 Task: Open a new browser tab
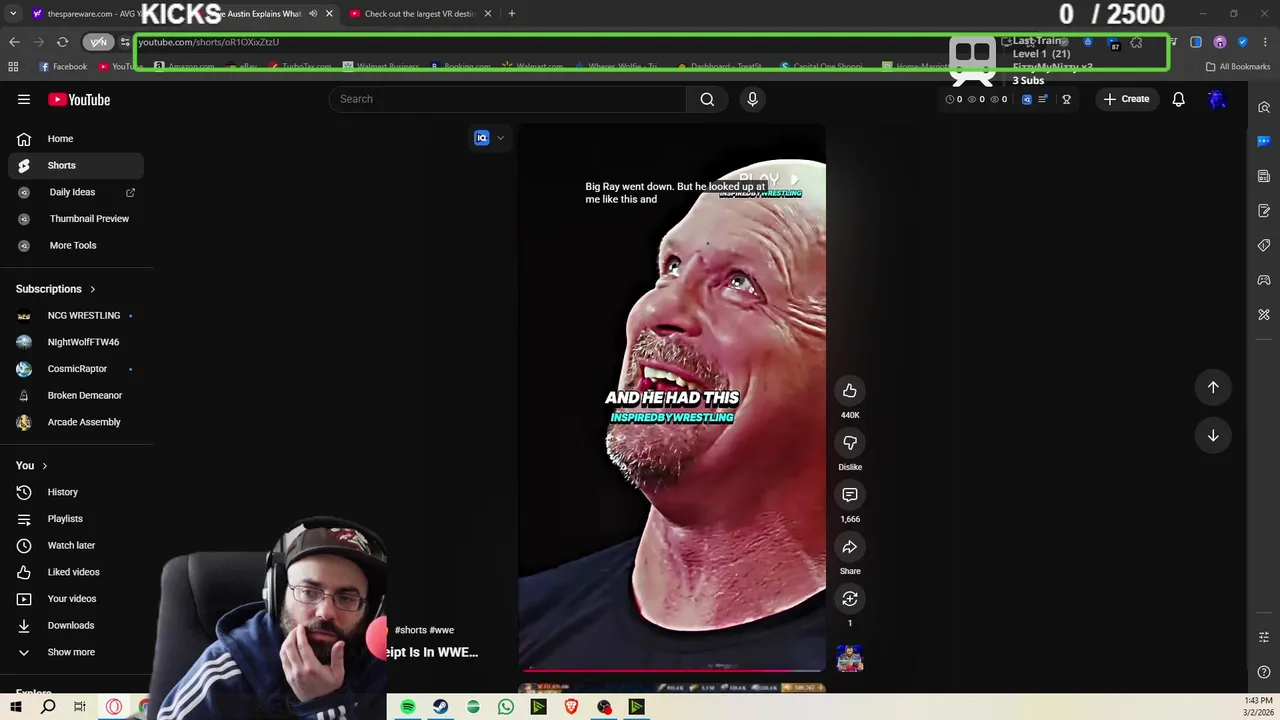[511, 14]
